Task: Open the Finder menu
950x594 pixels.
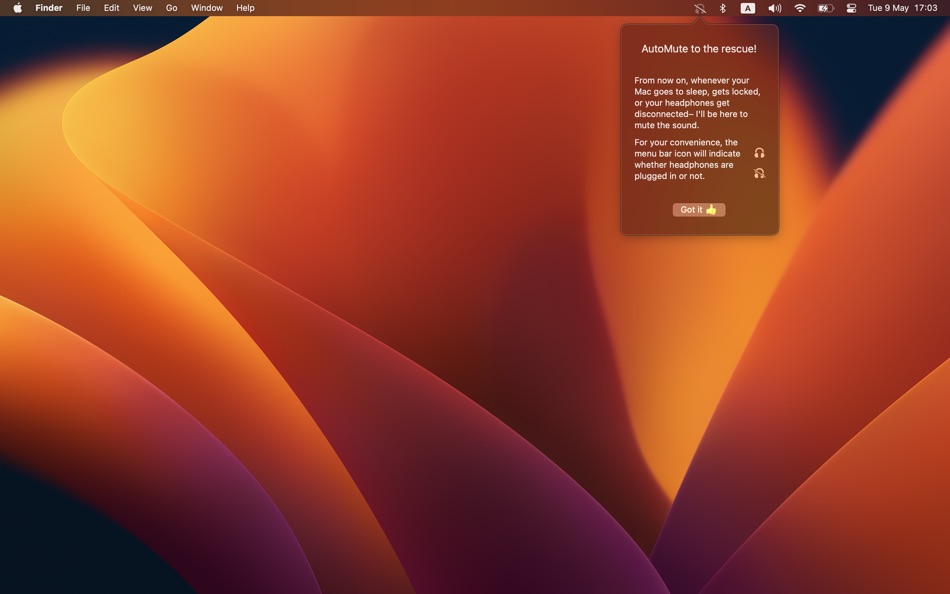Action: pos(48,8)
